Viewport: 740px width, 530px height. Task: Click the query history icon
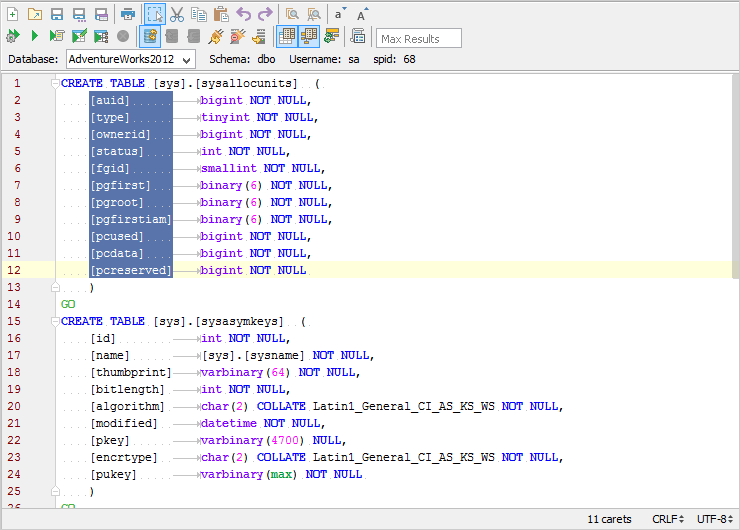point(358,36)
